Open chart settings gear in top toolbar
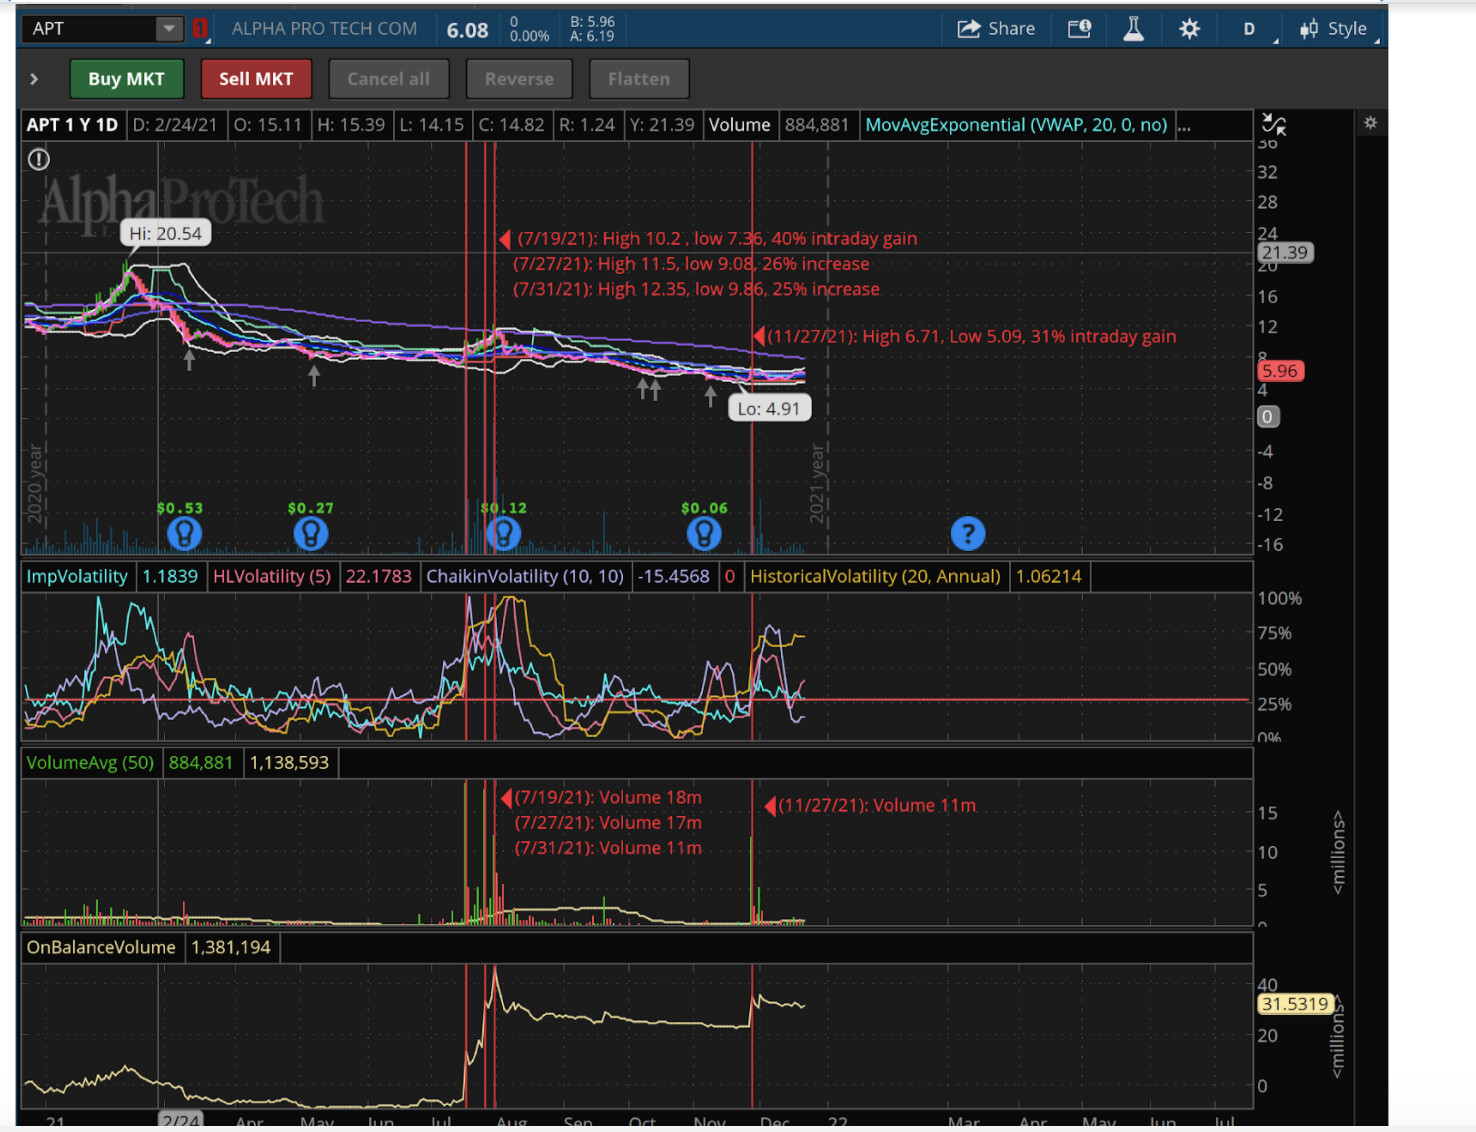This screenshot has height=1132, width=1476. [1189, 29]
